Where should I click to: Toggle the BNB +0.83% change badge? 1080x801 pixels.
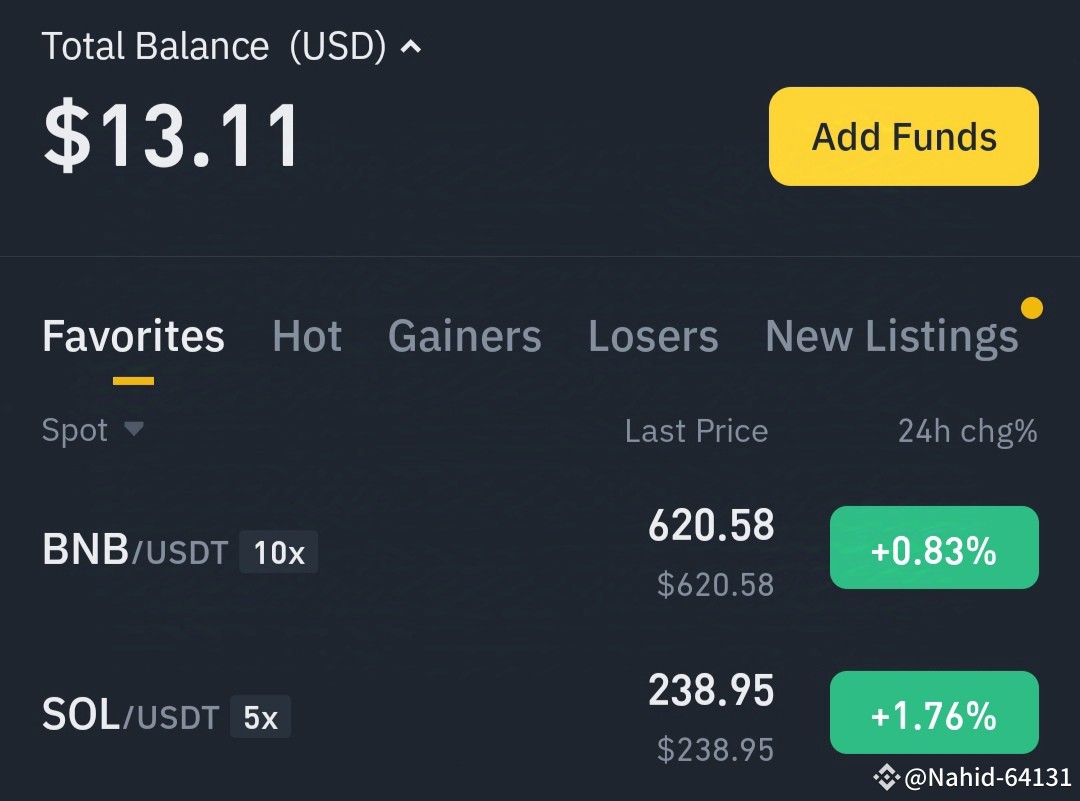(934, 548)
